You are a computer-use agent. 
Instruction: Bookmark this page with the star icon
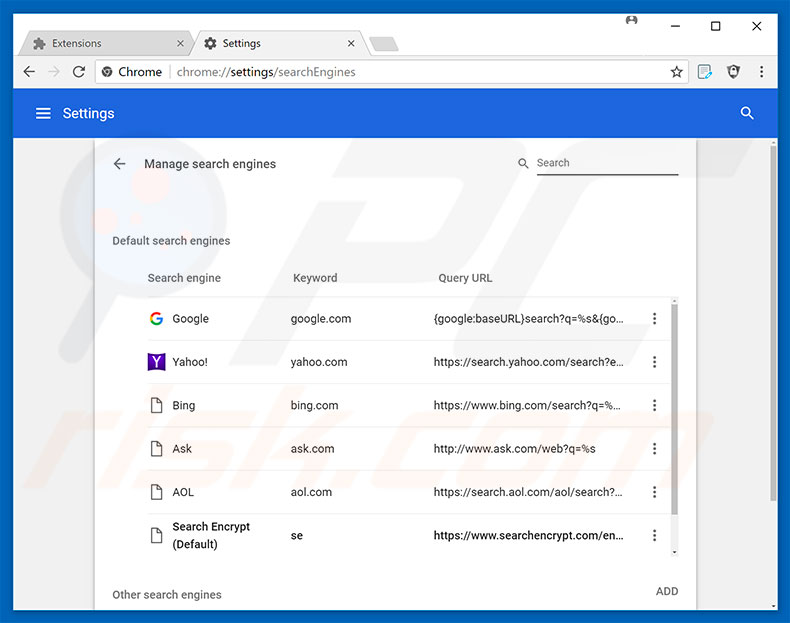676,72
